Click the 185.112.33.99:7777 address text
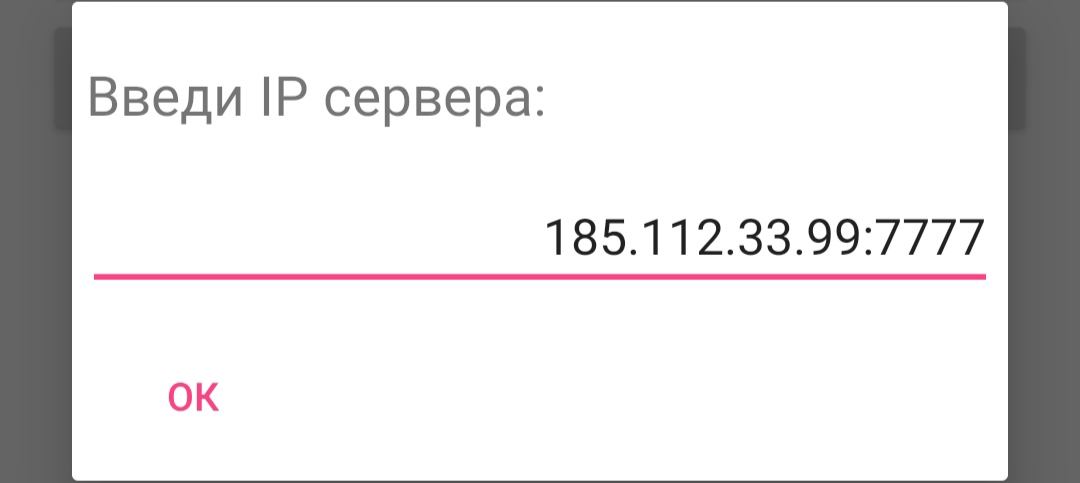 click(764, 240)
